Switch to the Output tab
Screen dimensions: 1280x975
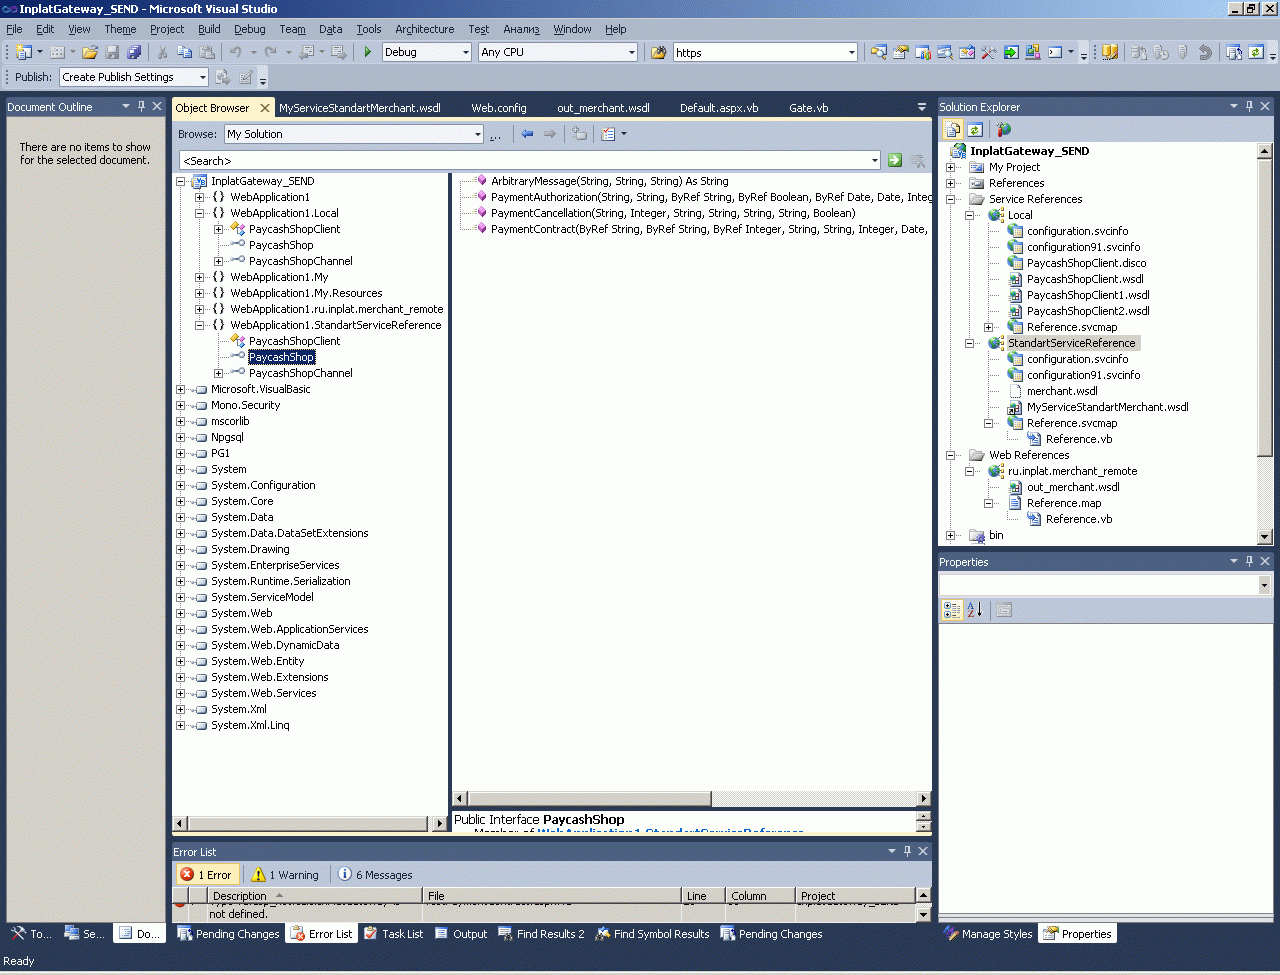[x=461, y=934]
